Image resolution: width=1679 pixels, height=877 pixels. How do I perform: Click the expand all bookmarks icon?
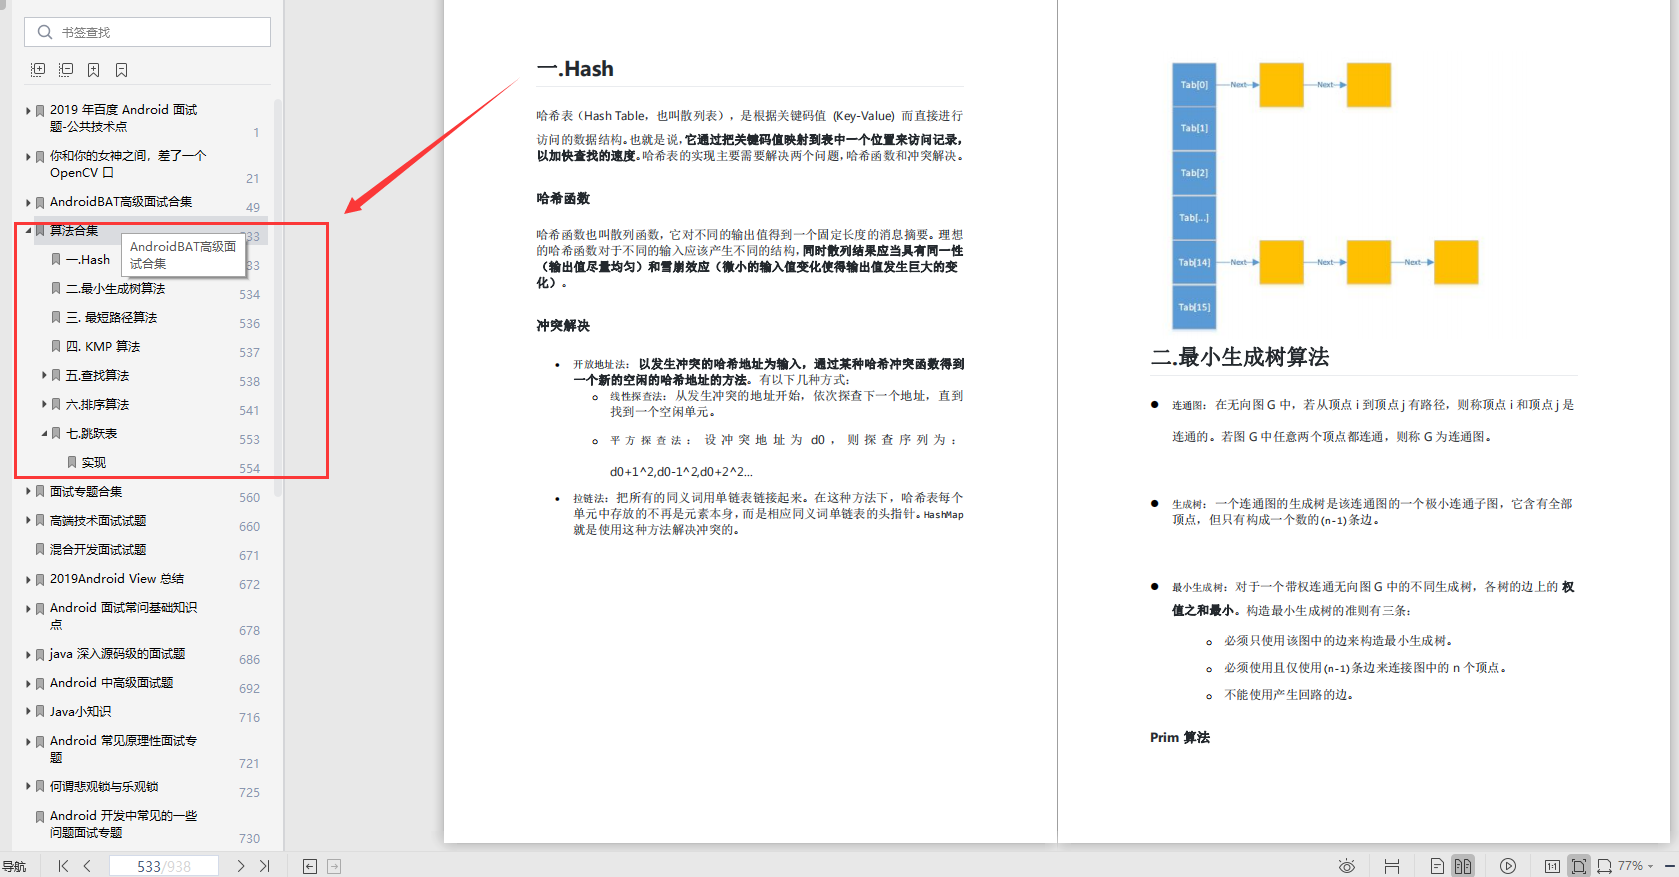(x=38, y=70)
